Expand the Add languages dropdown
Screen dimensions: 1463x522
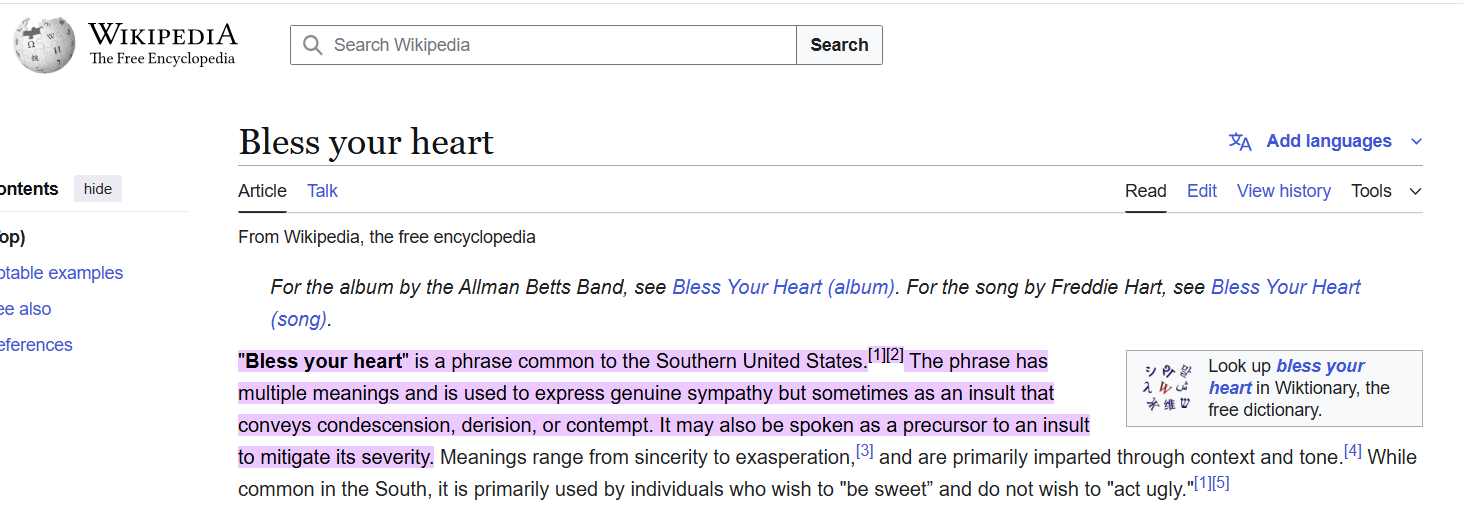tap(1328, 142)
